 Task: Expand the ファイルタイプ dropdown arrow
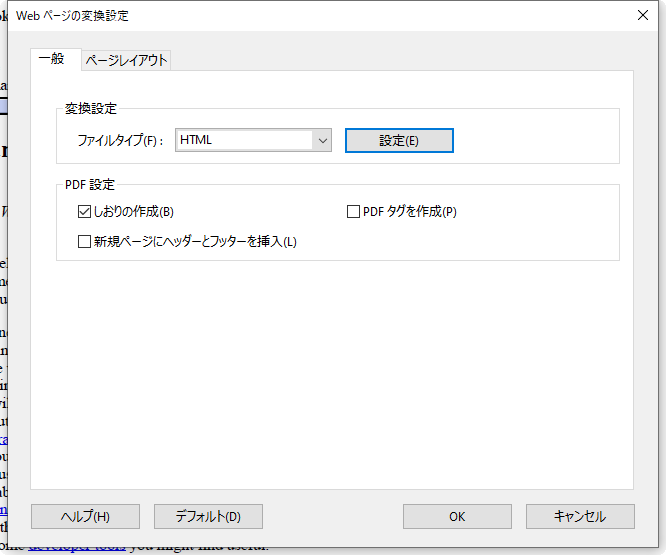click(x=322, y=141)
